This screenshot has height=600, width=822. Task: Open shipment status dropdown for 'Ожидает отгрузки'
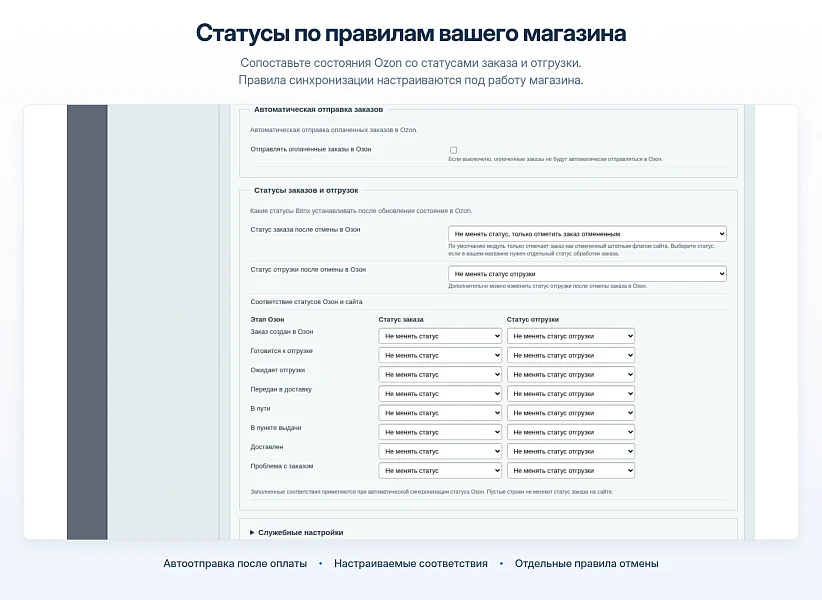571,375
